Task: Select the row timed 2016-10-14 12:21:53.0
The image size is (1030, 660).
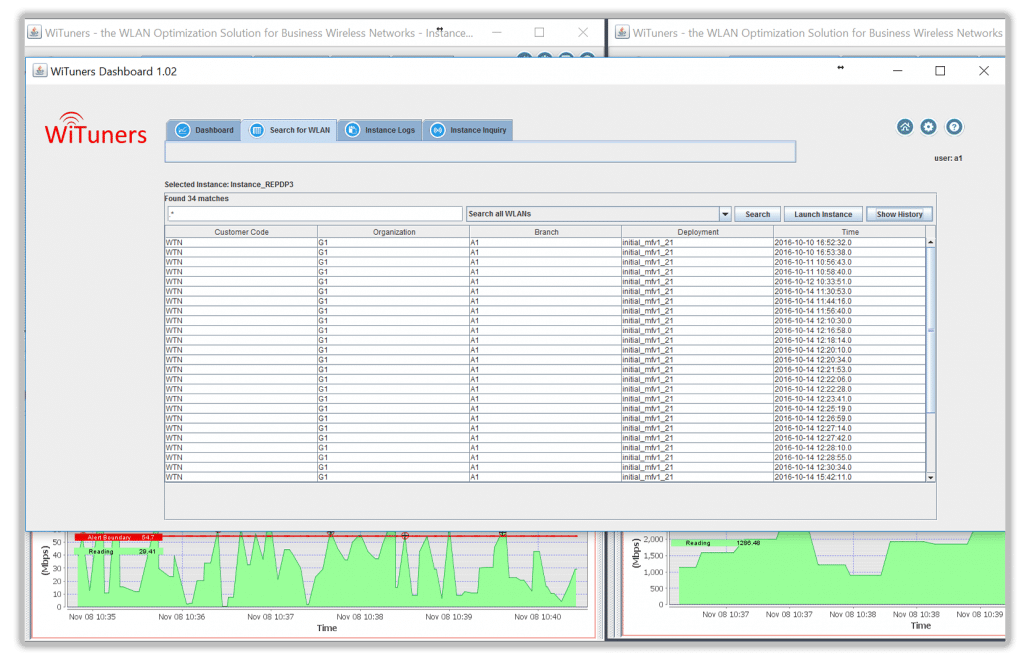Action: pos(545,370)
